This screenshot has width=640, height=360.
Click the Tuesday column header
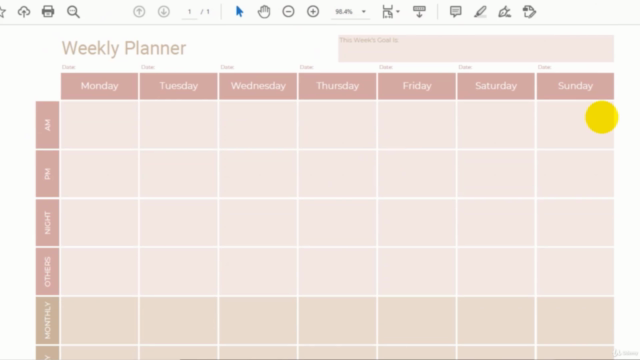(179, 86)
